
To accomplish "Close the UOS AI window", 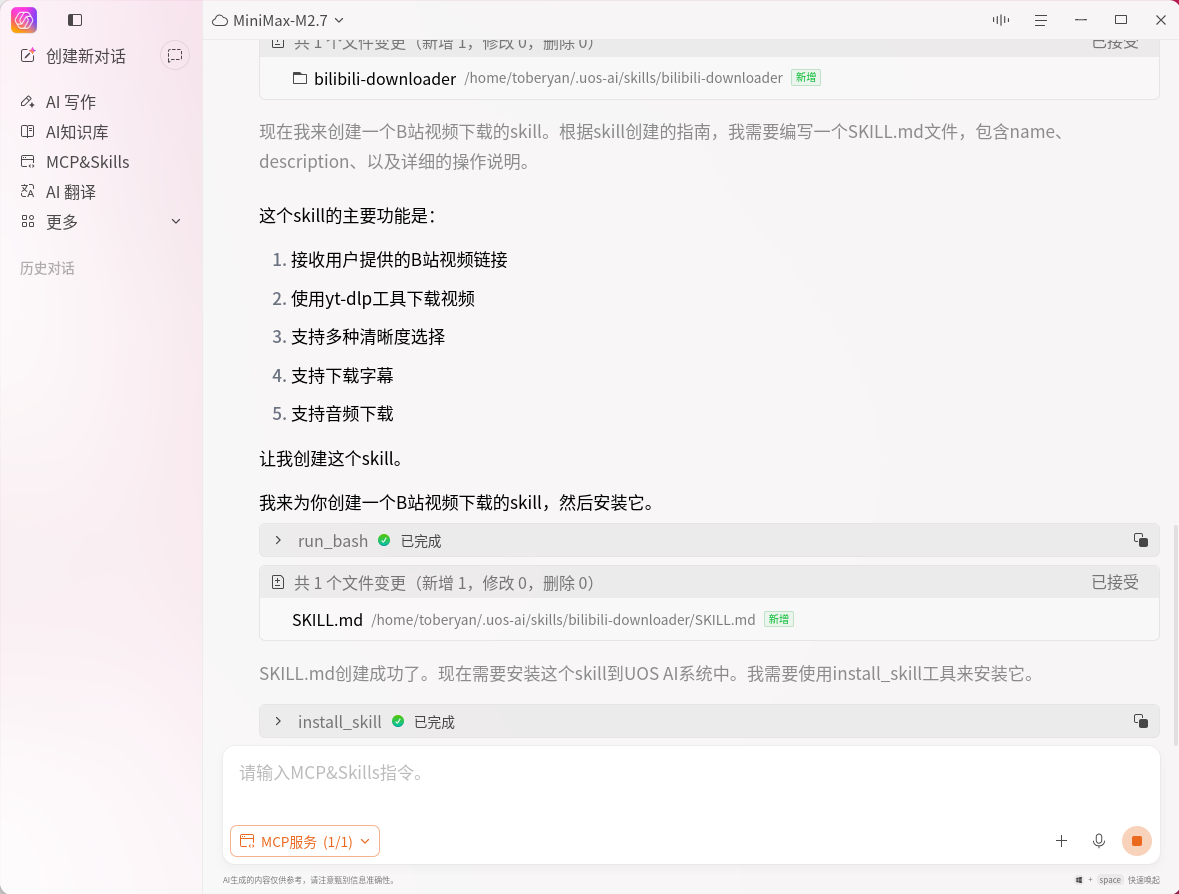I will pos(1161,20).
